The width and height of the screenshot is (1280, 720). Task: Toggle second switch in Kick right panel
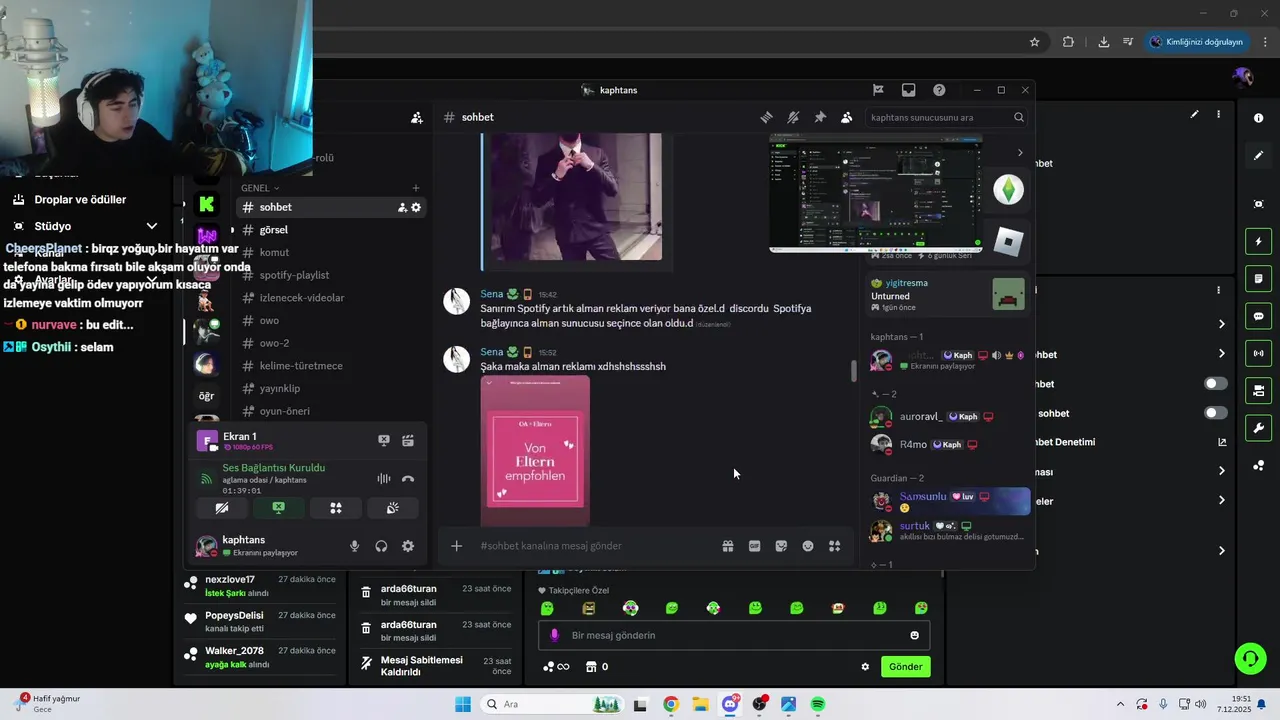click(1216, 413)
